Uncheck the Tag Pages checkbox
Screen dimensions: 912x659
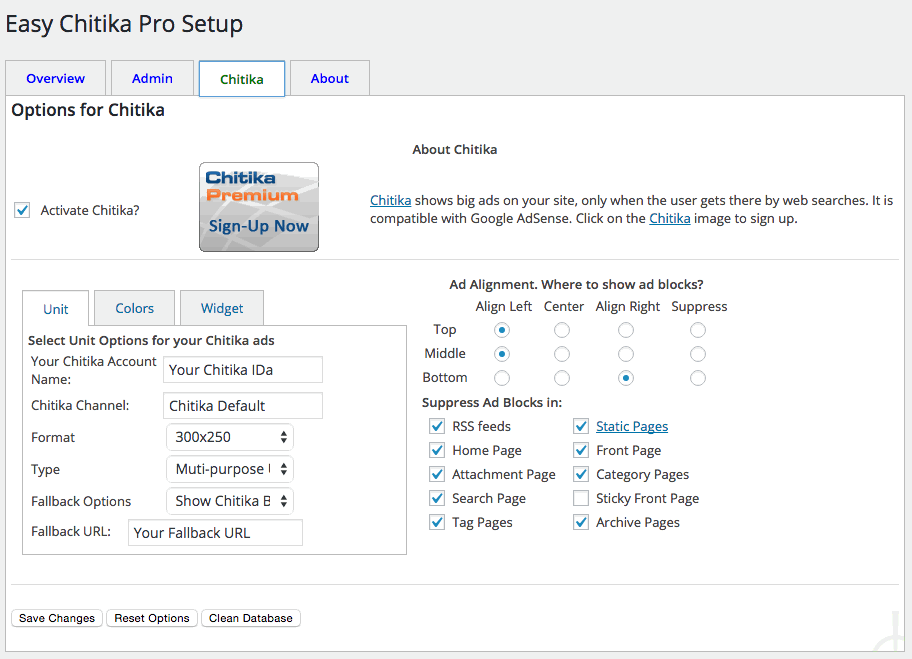[x=437, y=522]
